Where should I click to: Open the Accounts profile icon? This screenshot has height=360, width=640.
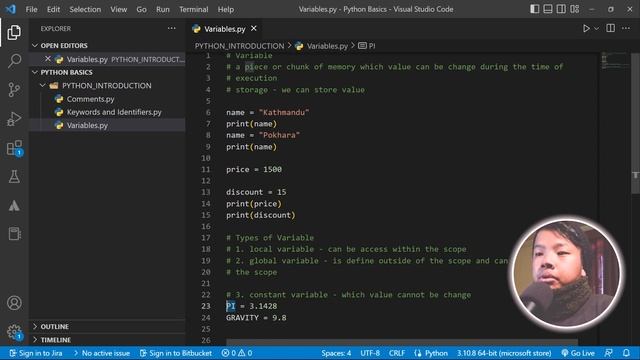click(14, 303)
